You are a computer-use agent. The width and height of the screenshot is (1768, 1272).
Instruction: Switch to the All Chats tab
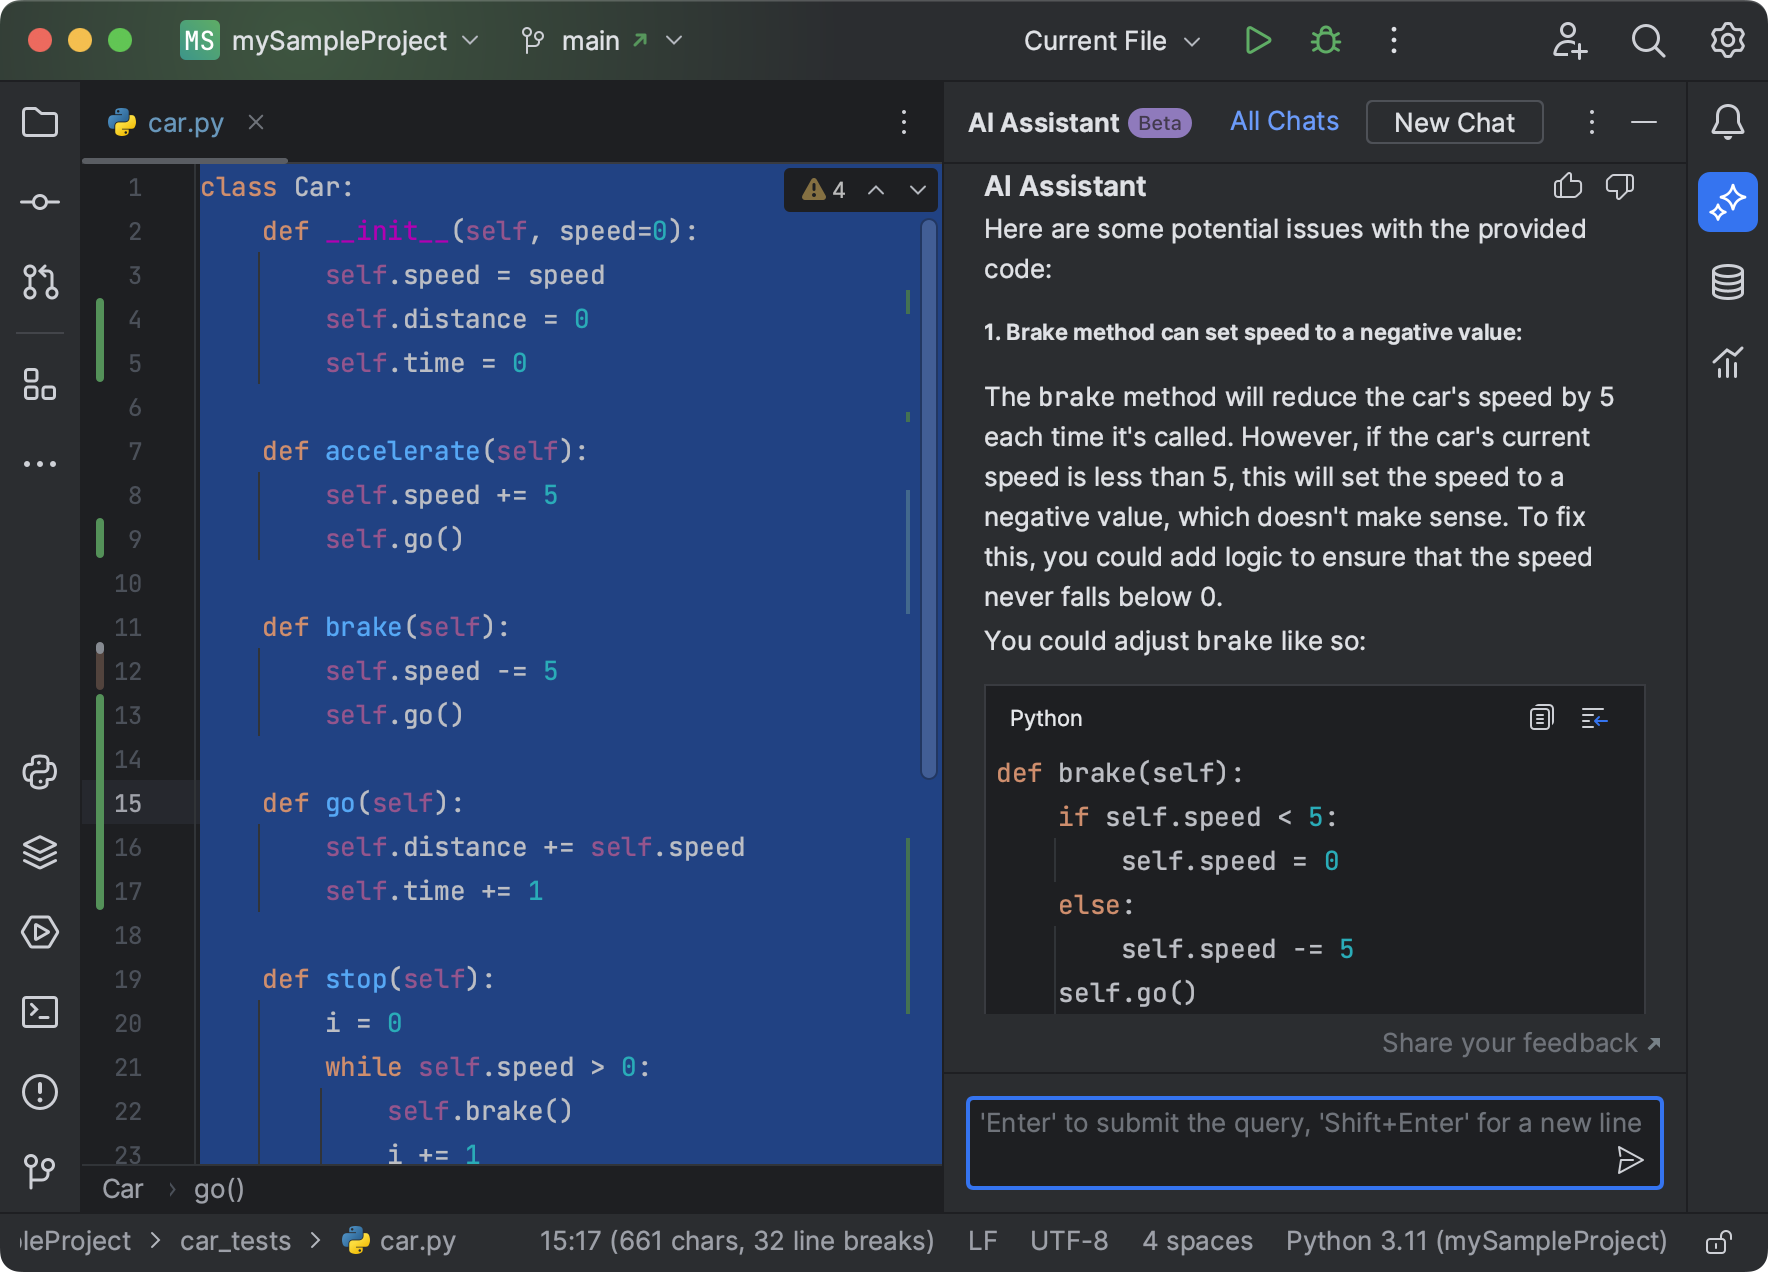1284,121
